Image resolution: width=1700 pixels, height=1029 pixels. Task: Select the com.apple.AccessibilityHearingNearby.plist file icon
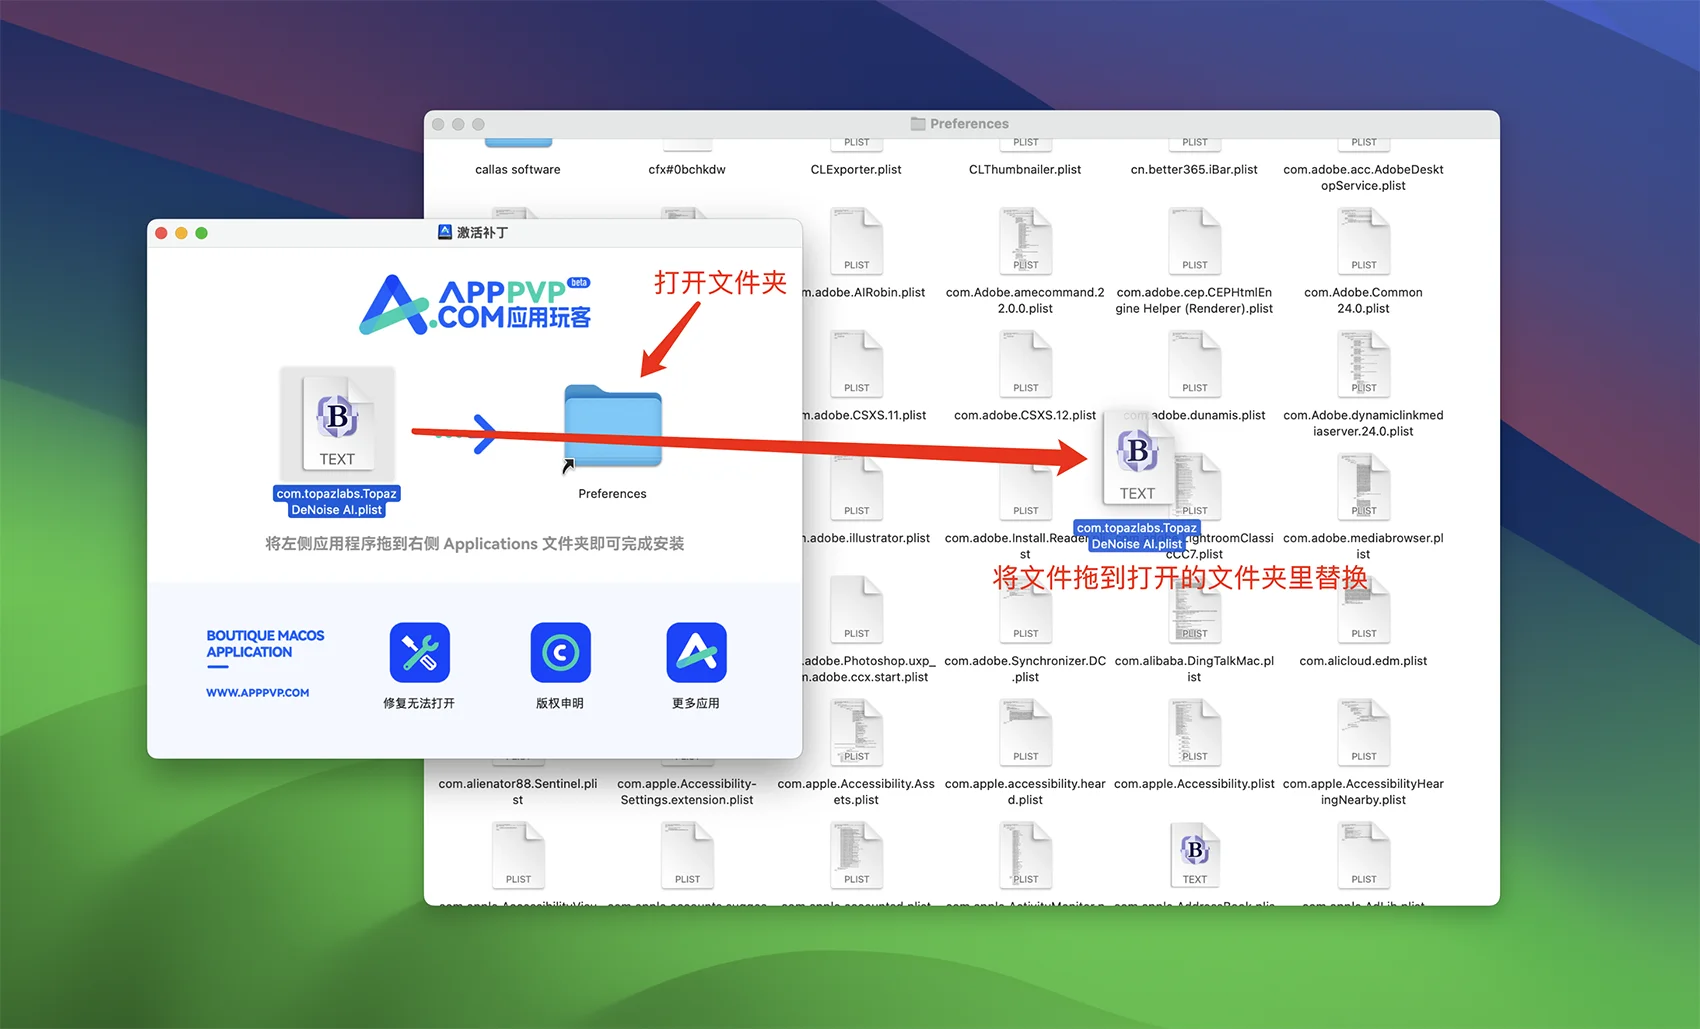pos(1363,732)
